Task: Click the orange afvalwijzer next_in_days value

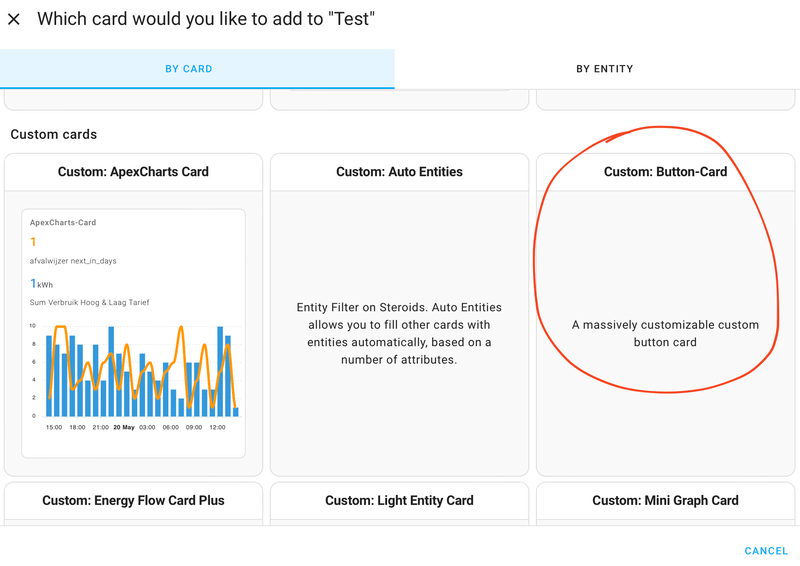Action: 33,242
